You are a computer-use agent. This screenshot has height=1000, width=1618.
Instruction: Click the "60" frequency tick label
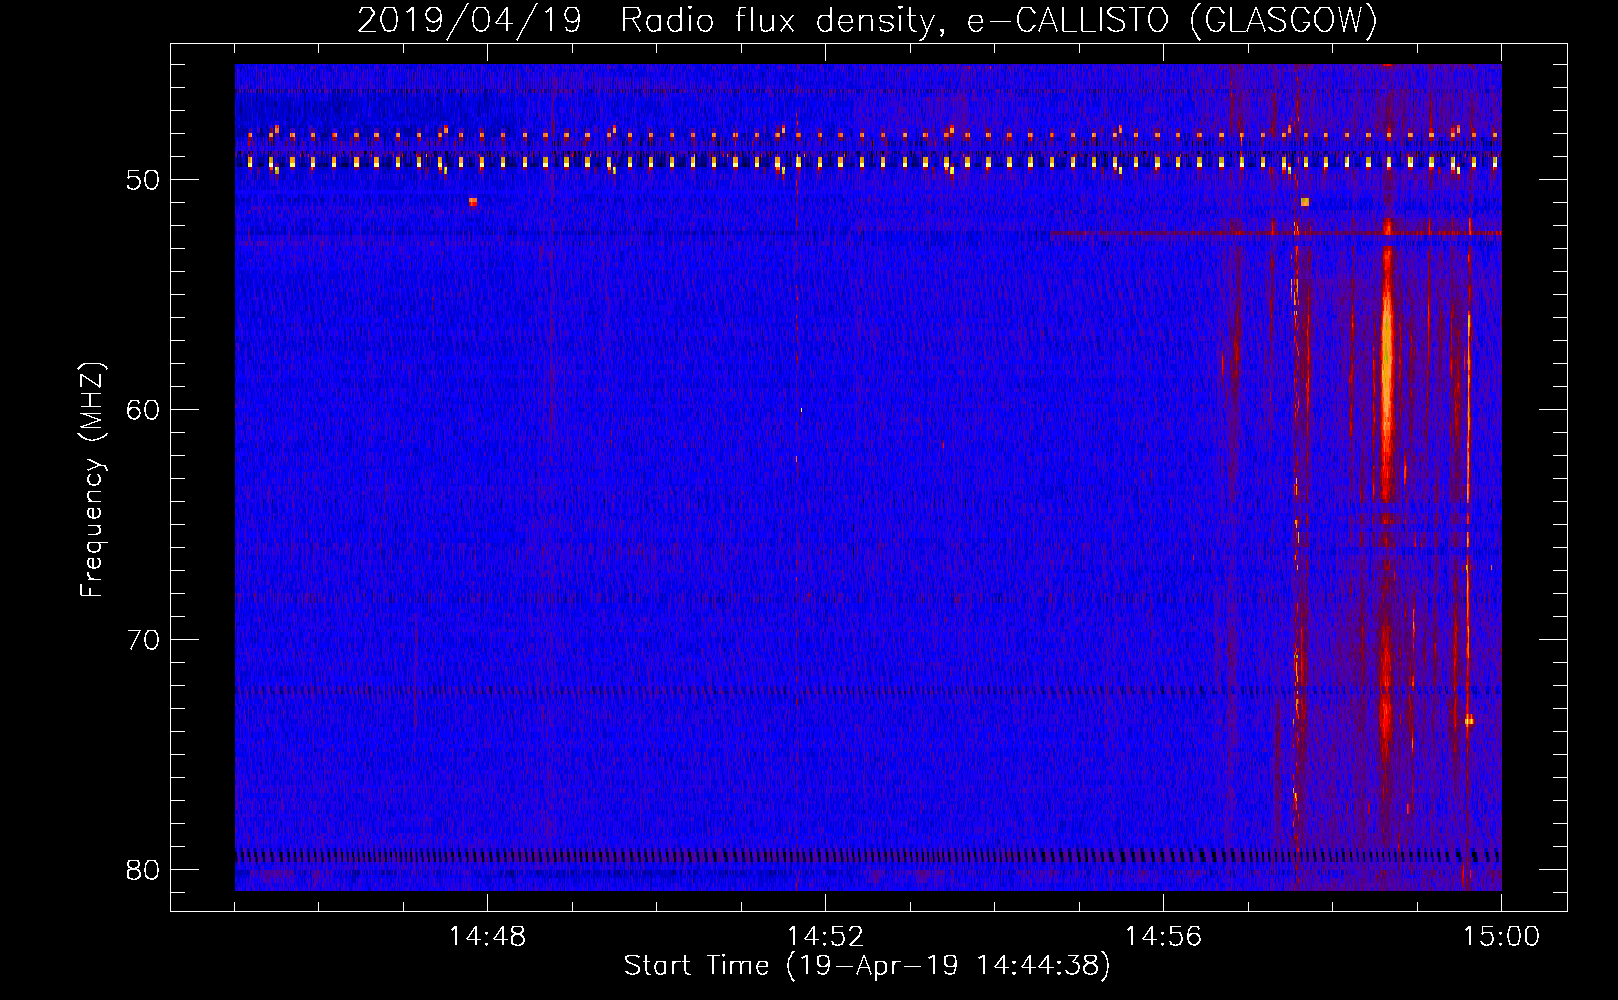(x=144, y=410)
